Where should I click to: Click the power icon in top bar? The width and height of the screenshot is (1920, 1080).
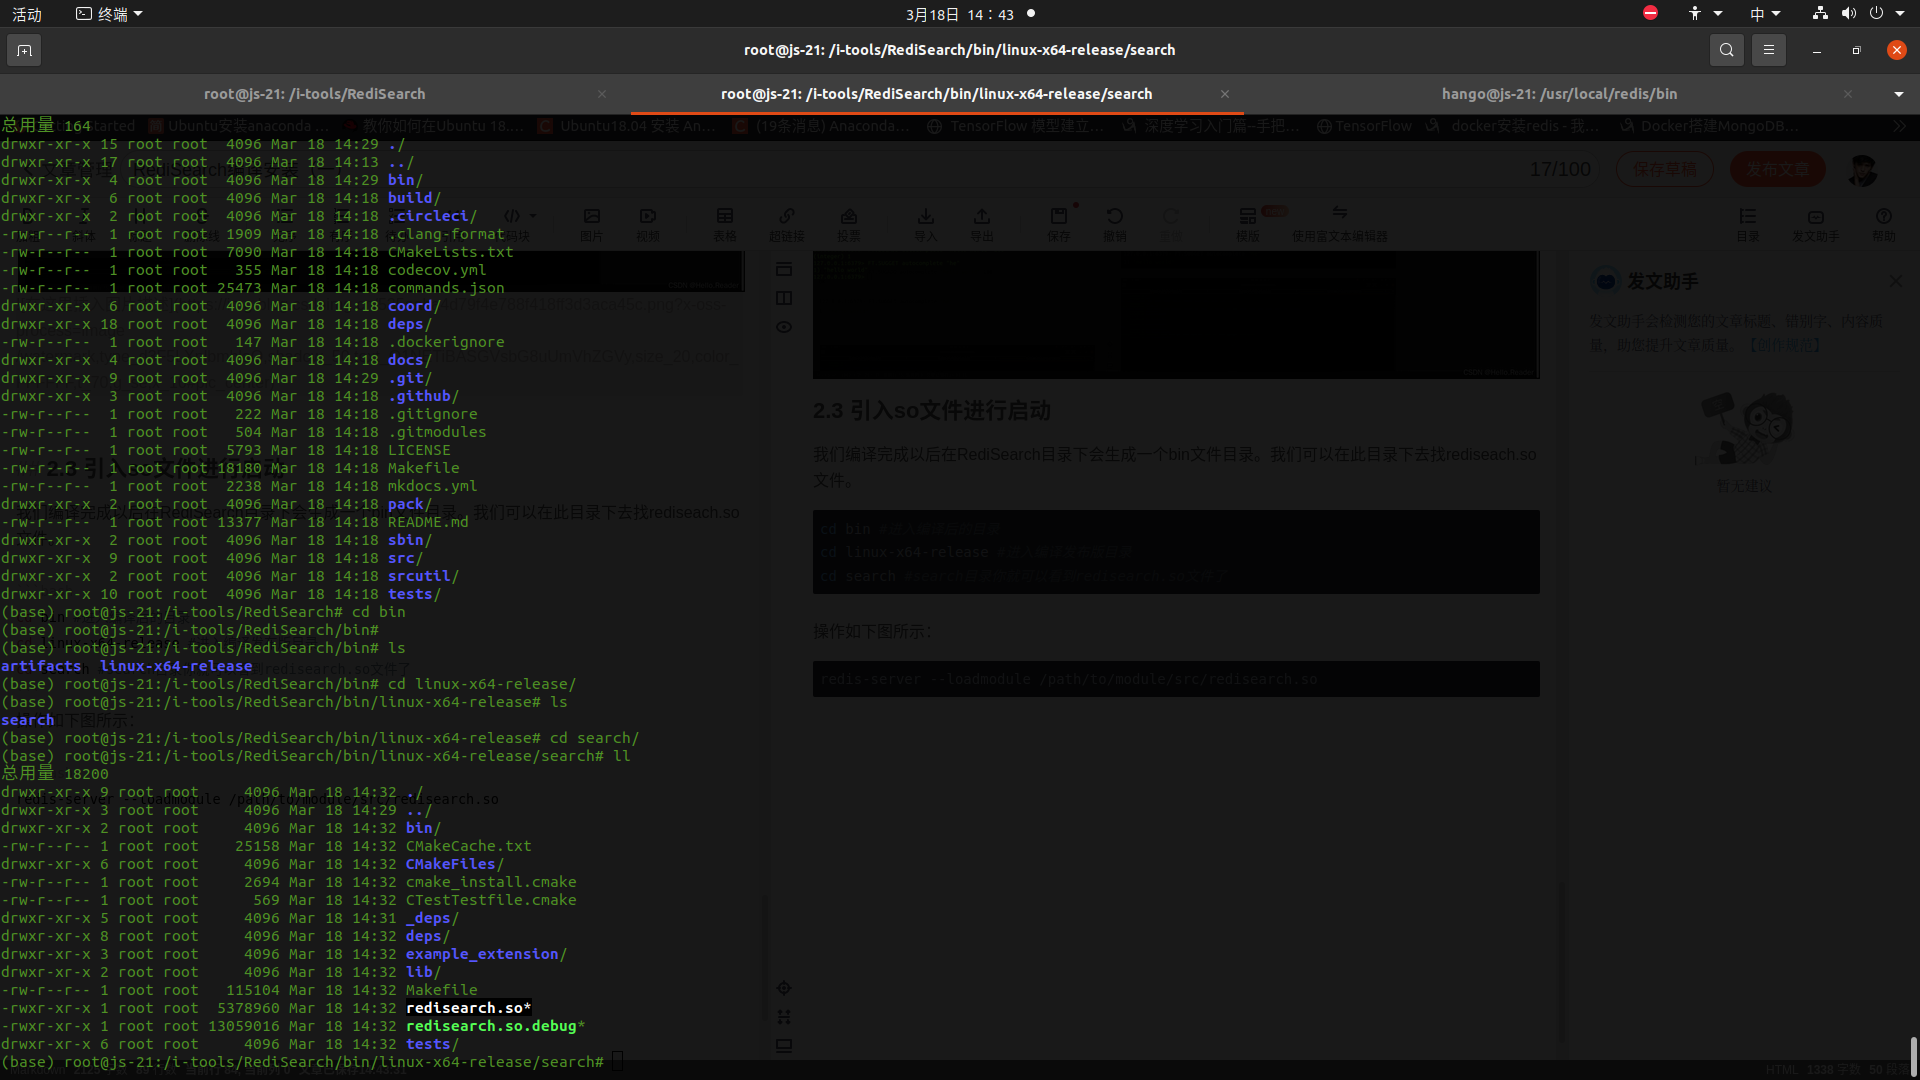[1876, 14]
